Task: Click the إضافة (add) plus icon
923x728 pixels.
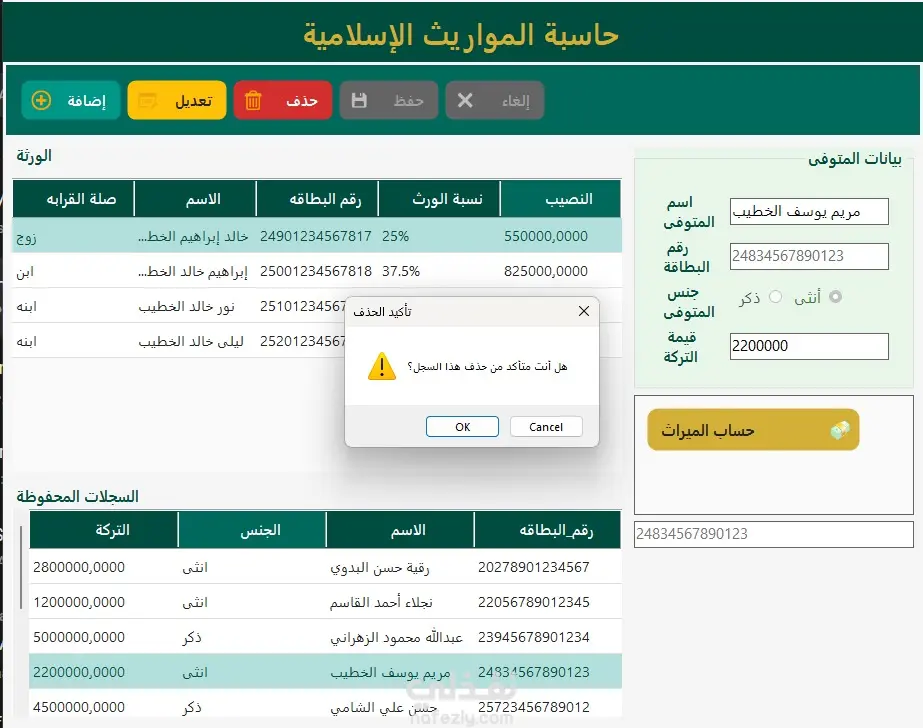Action: click(x=41, y=101)
